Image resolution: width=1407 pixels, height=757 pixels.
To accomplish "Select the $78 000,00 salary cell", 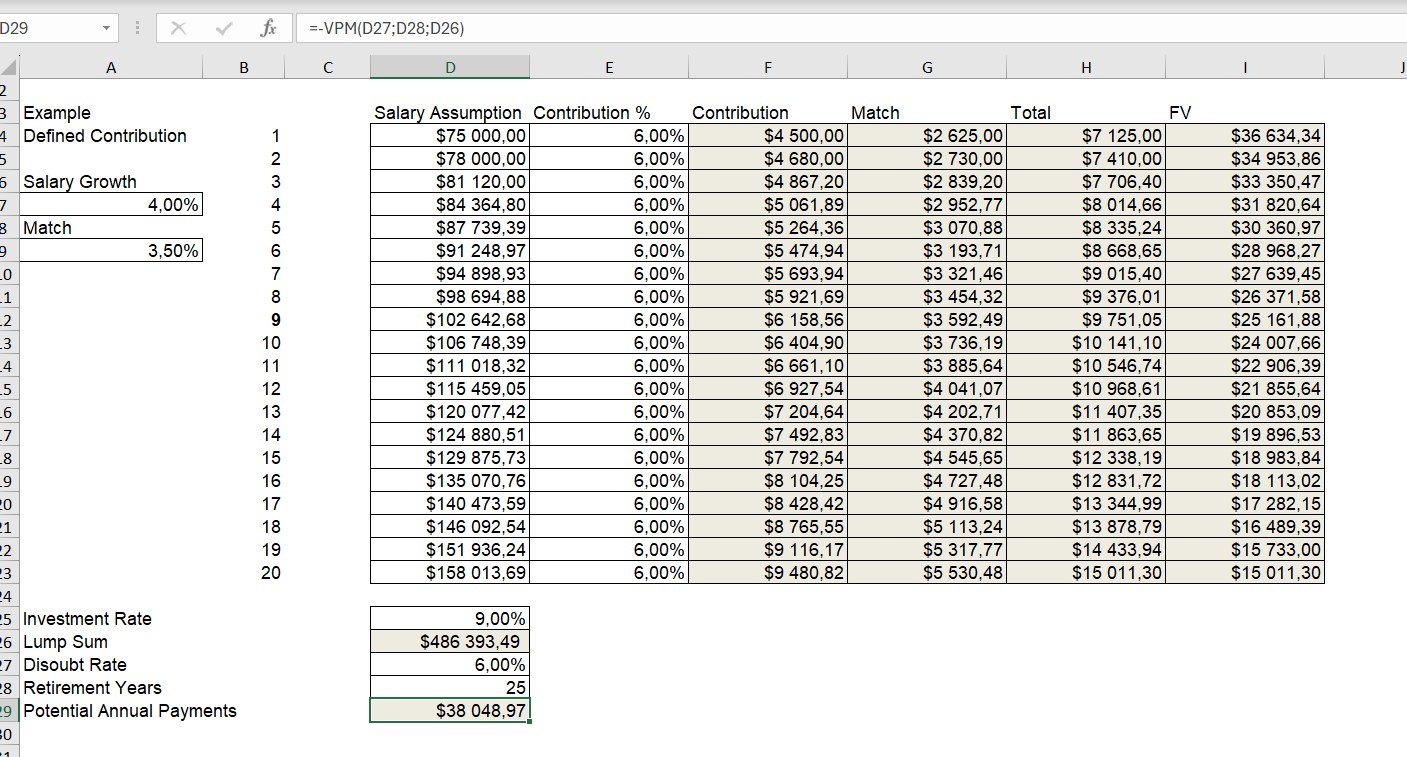I will 450,159.
